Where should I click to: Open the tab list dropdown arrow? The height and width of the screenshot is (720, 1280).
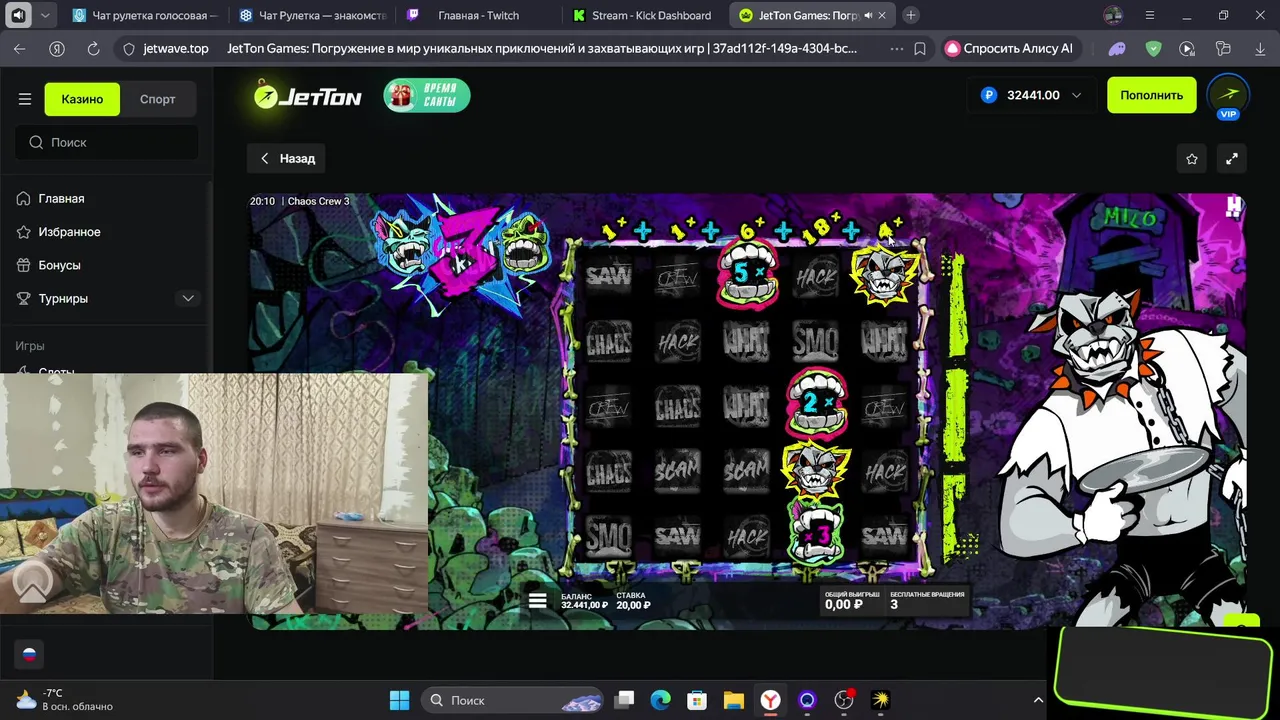point(45,16)
